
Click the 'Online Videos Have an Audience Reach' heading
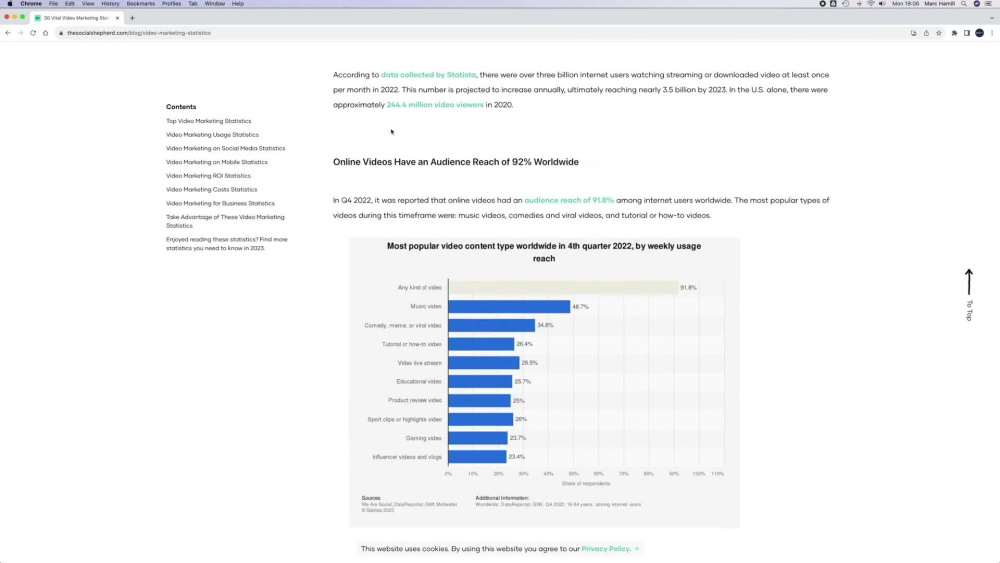(456, 162)
